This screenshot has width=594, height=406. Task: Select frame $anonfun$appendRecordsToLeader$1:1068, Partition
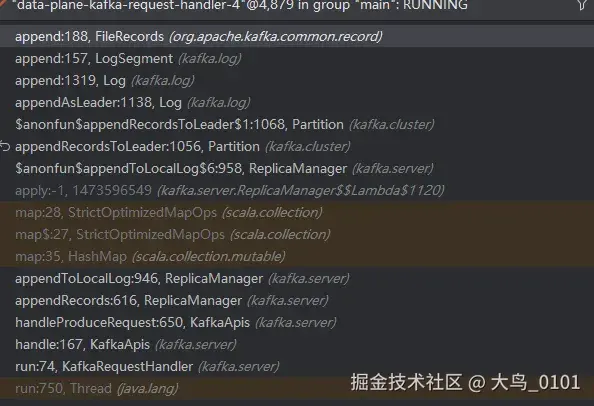[297, 124]
